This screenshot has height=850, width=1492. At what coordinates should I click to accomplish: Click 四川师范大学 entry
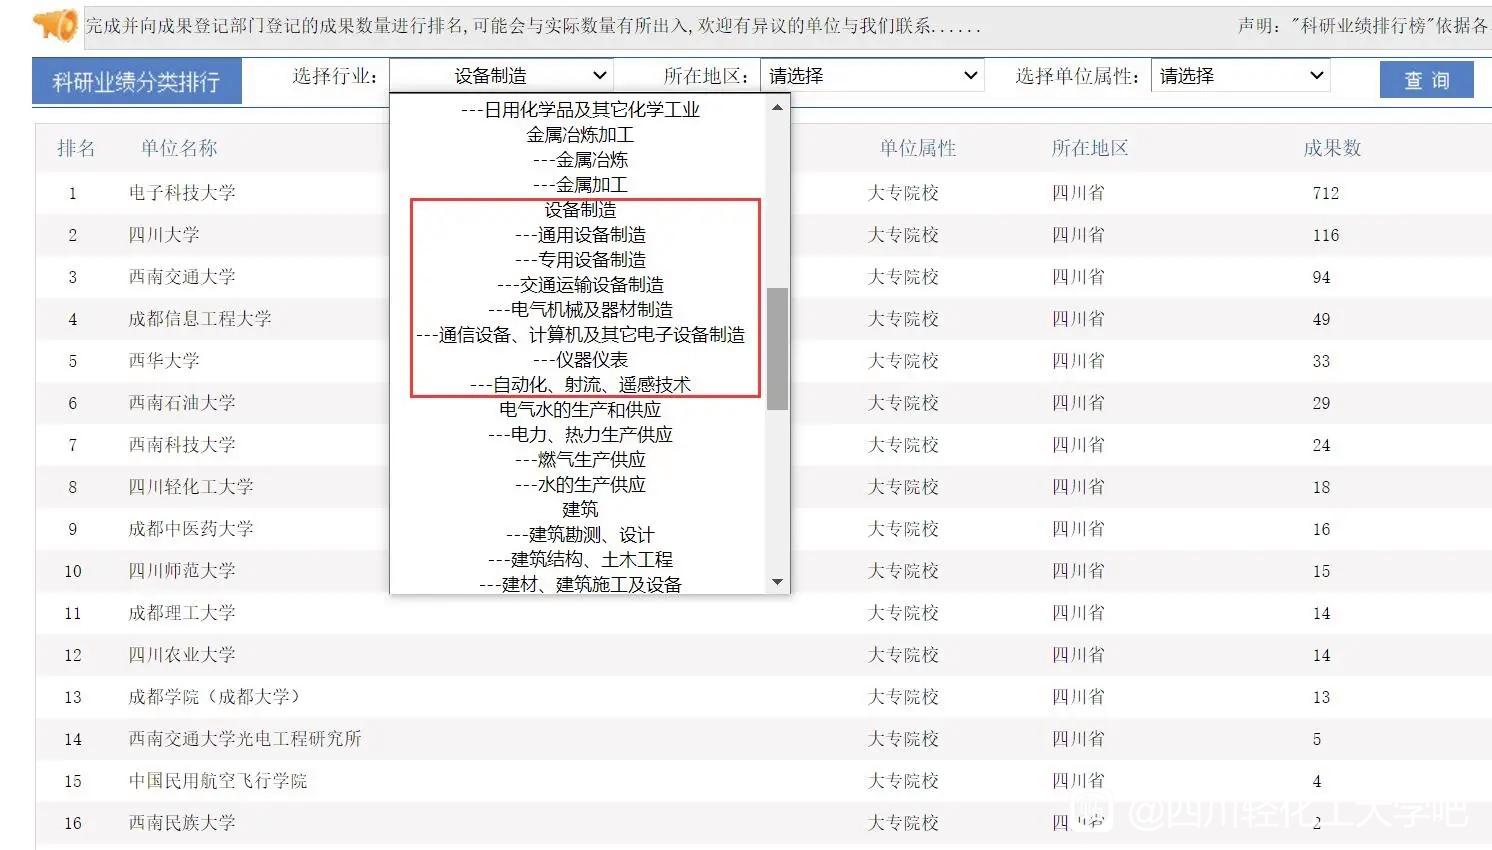182,571
